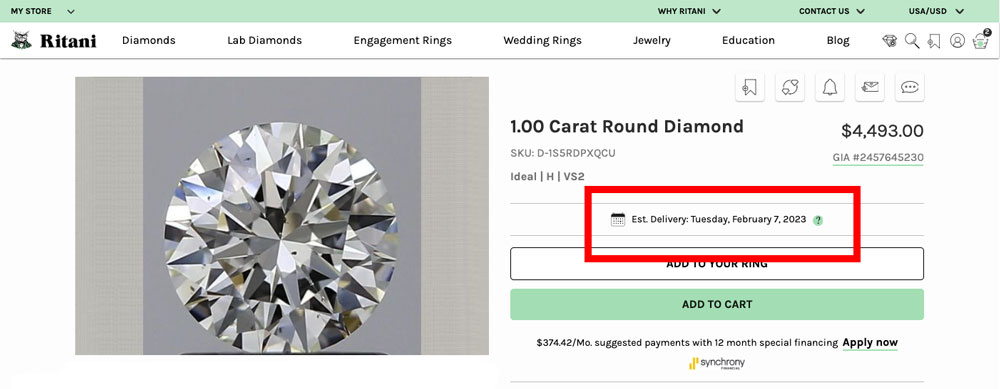This screenshot has width=1000, height=389.
Task: Expand the CONTACT US dropdown
Action: [831, 11]
